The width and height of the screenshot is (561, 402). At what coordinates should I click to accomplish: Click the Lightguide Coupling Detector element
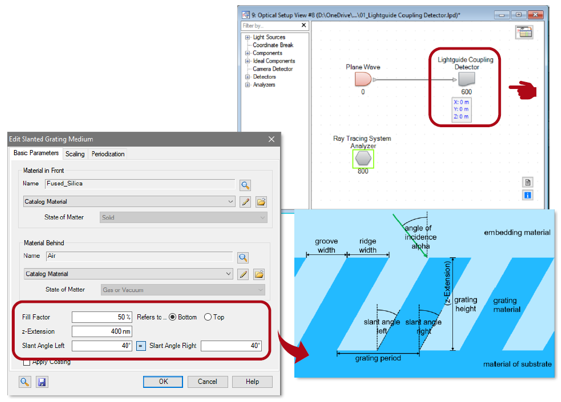coord(467,79)
